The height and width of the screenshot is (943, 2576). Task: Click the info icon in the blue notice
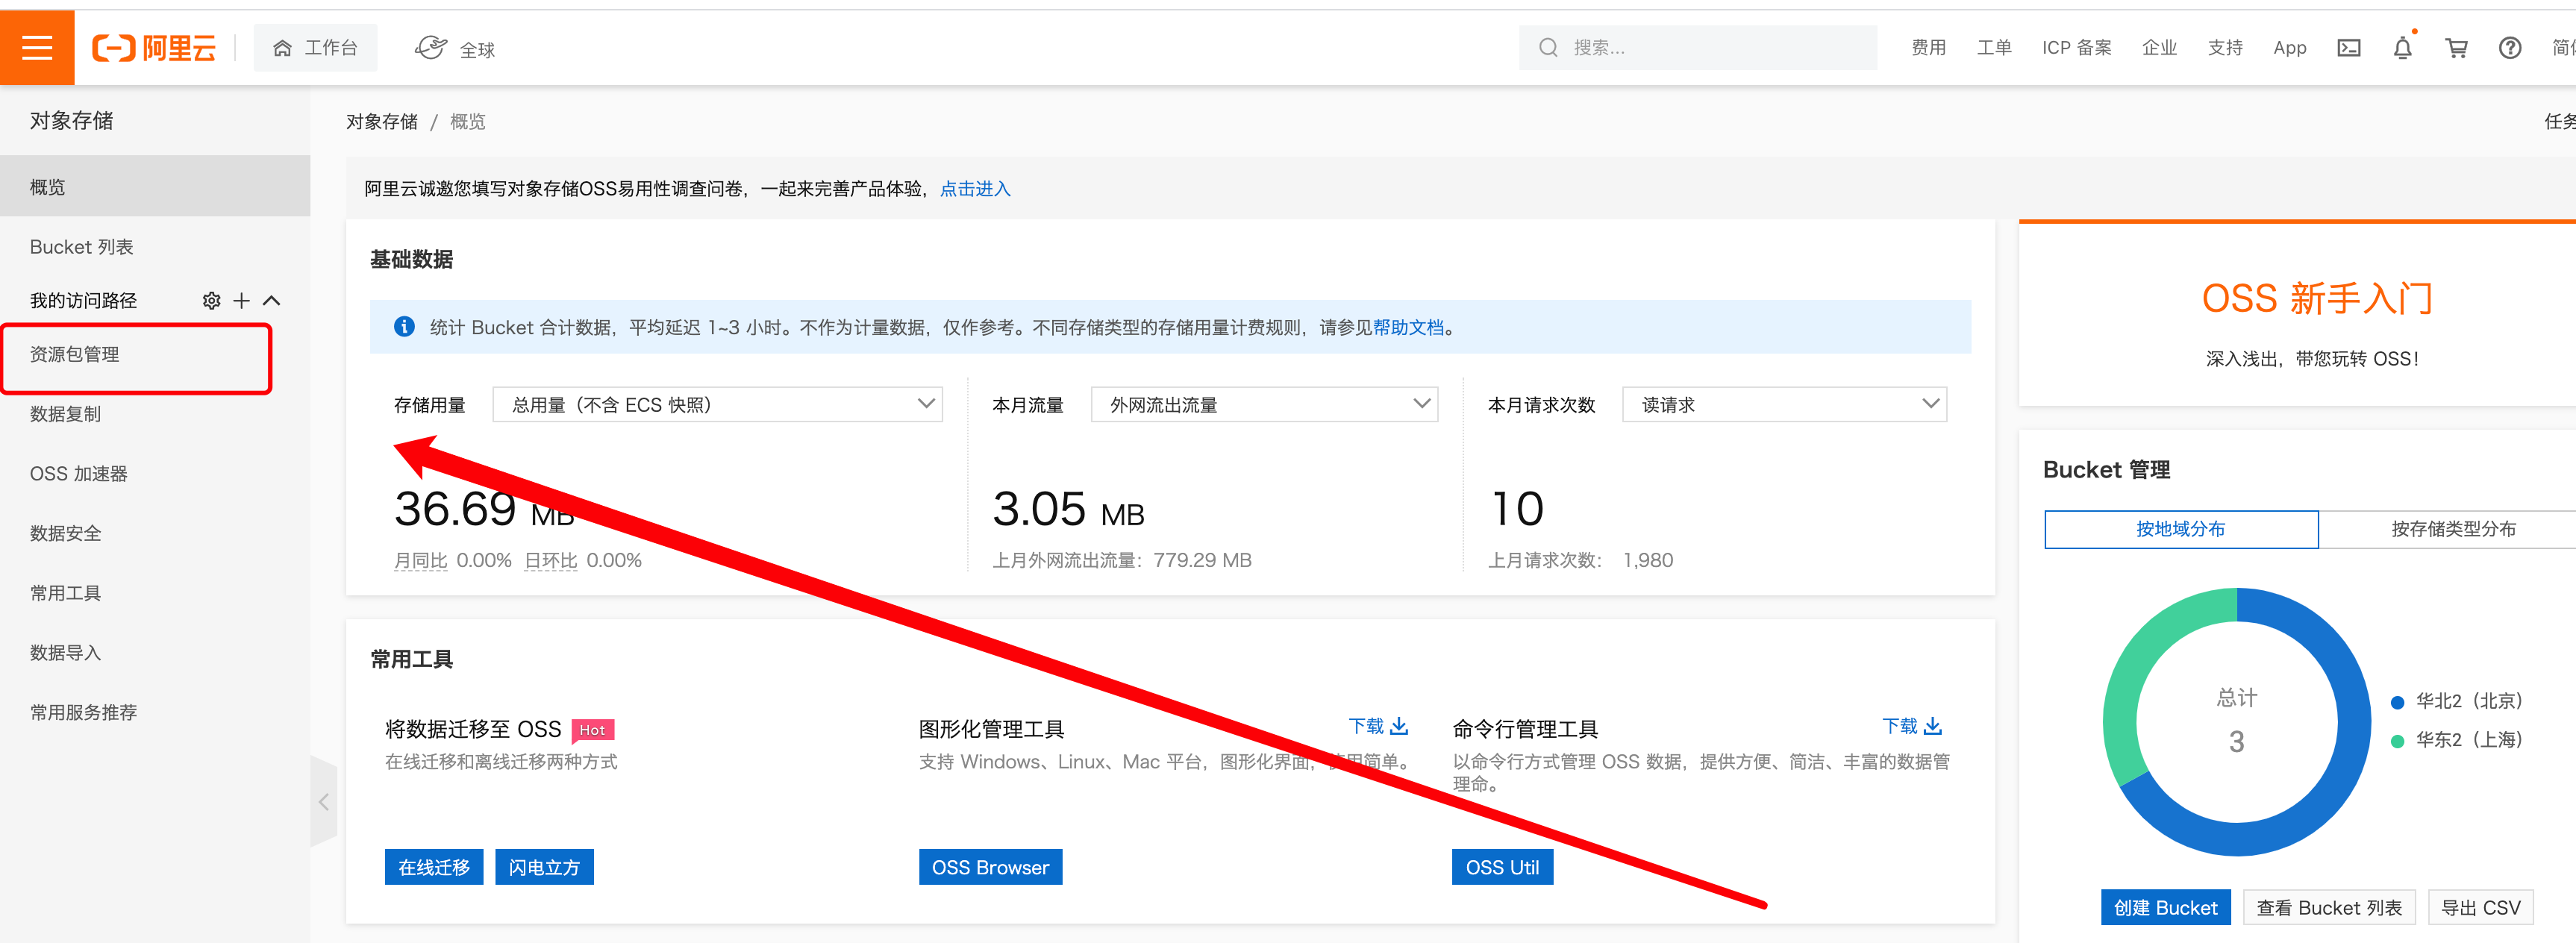[x=404, y=327]
